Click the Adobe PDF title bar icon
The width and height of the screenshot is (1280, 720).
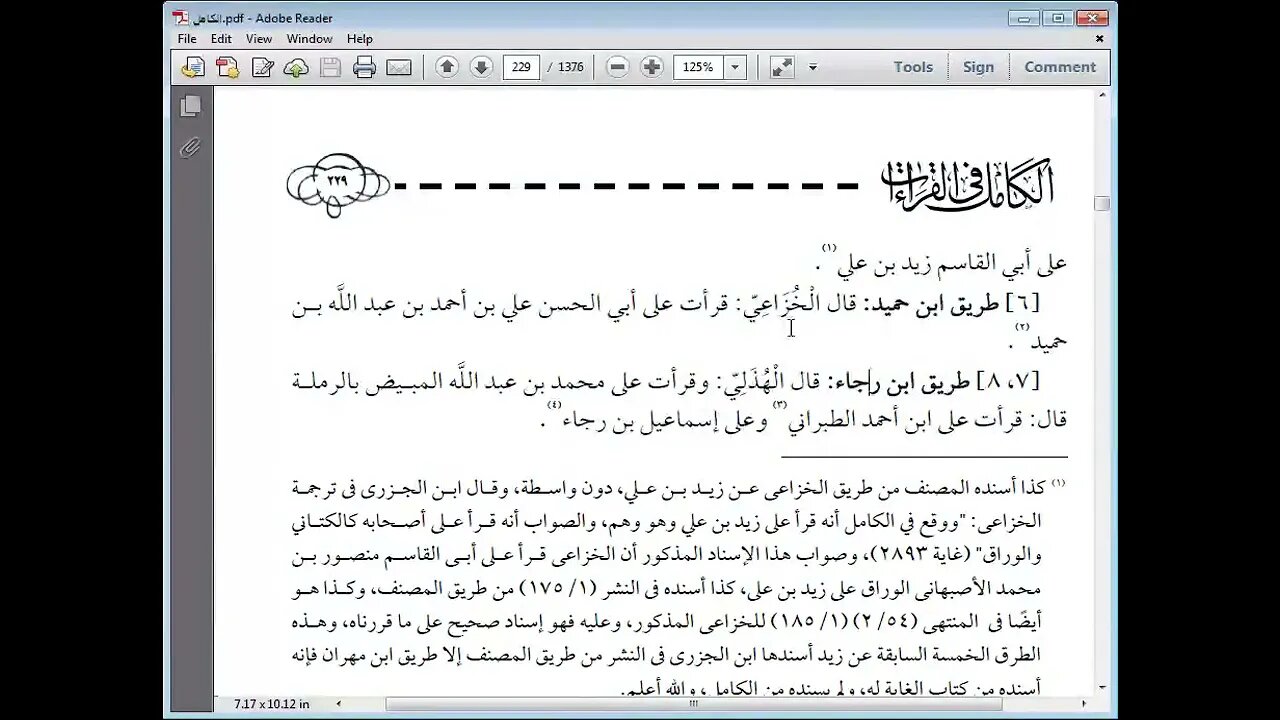(x=180, y=17)
